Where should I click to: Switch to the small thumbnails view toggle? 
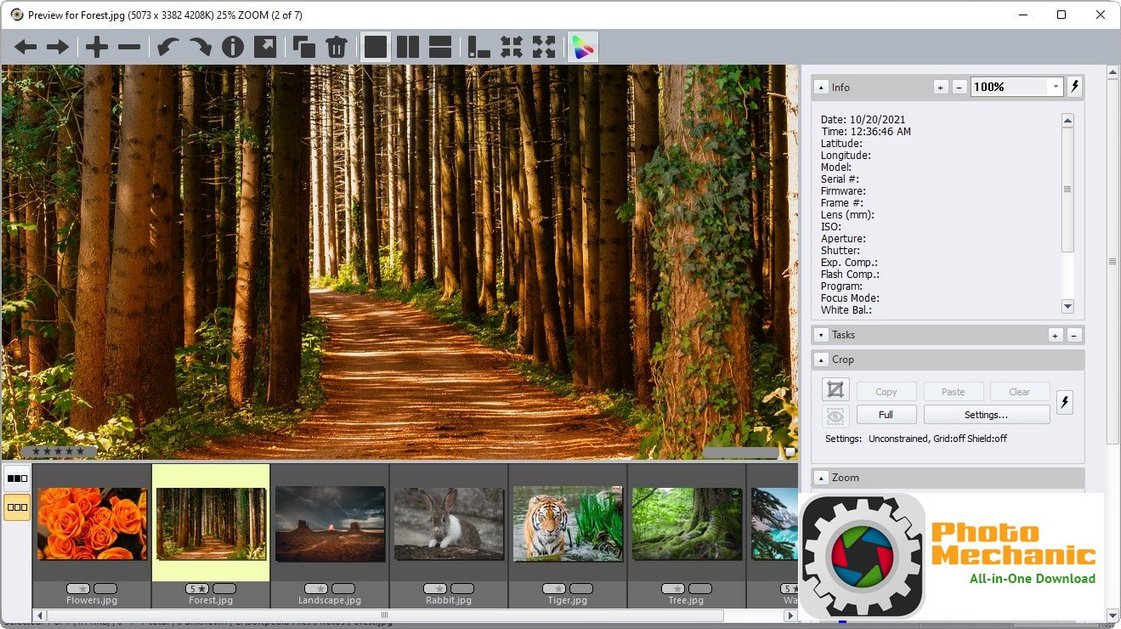coord(16,508)
